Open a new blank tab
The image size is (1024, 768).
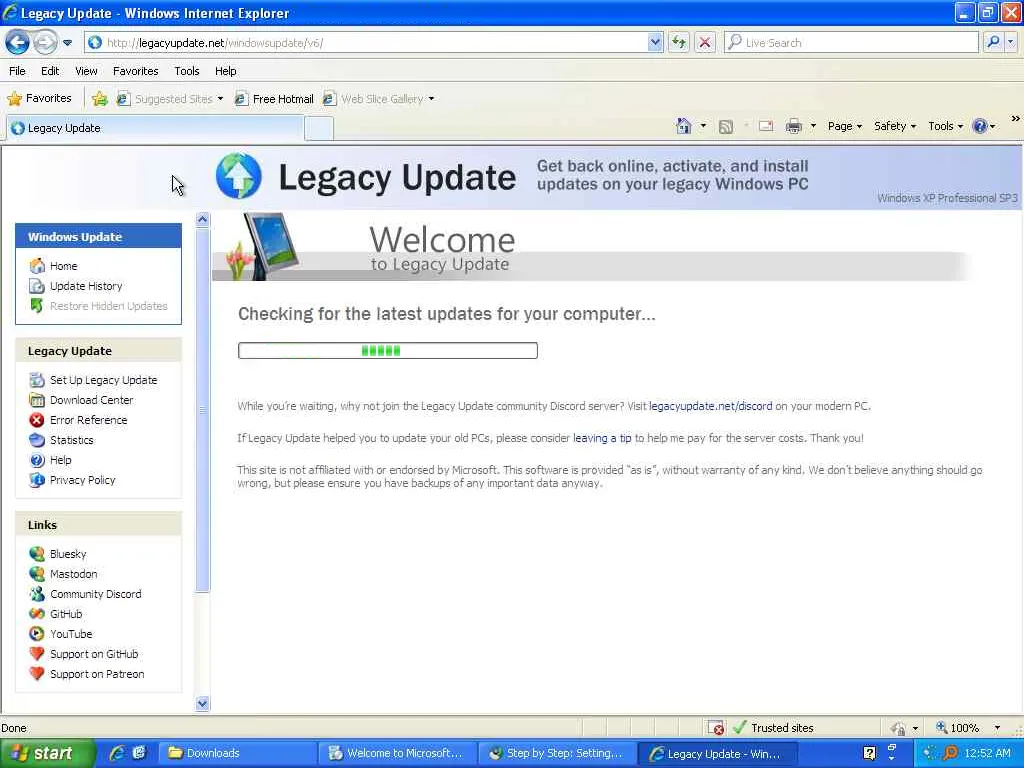tap(319, 129)
